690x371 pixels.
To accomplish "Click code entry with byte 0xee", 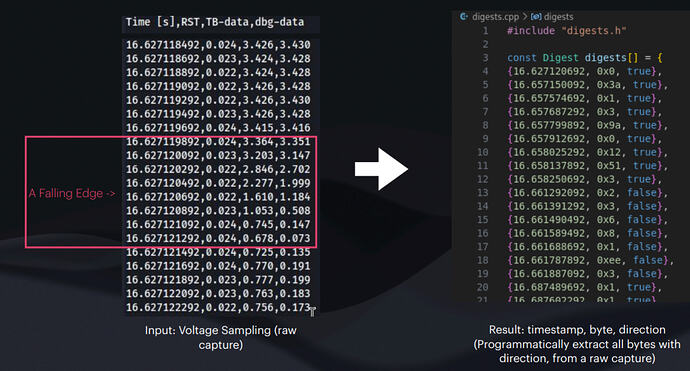I will 591,260.
